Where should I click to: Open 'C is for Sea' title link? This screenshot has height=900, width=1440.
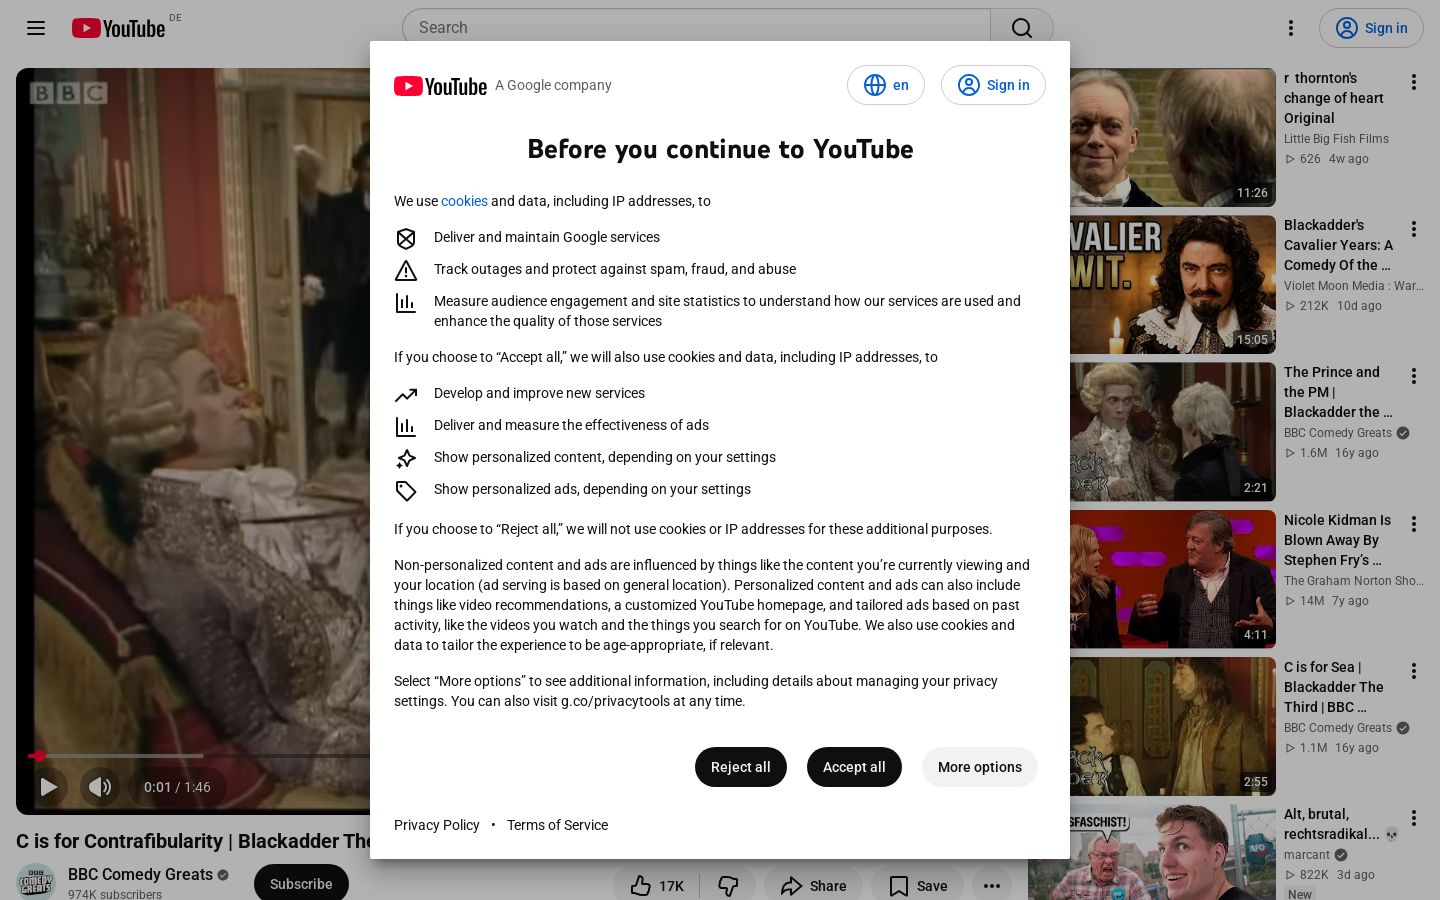click(1334, 687)
